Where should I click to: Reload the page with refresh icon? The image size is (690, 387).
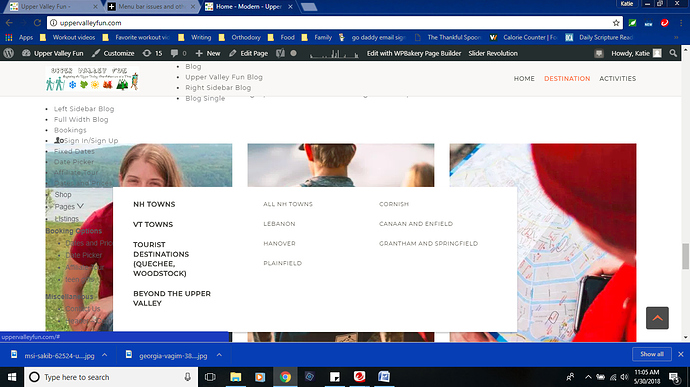point(37,23)
